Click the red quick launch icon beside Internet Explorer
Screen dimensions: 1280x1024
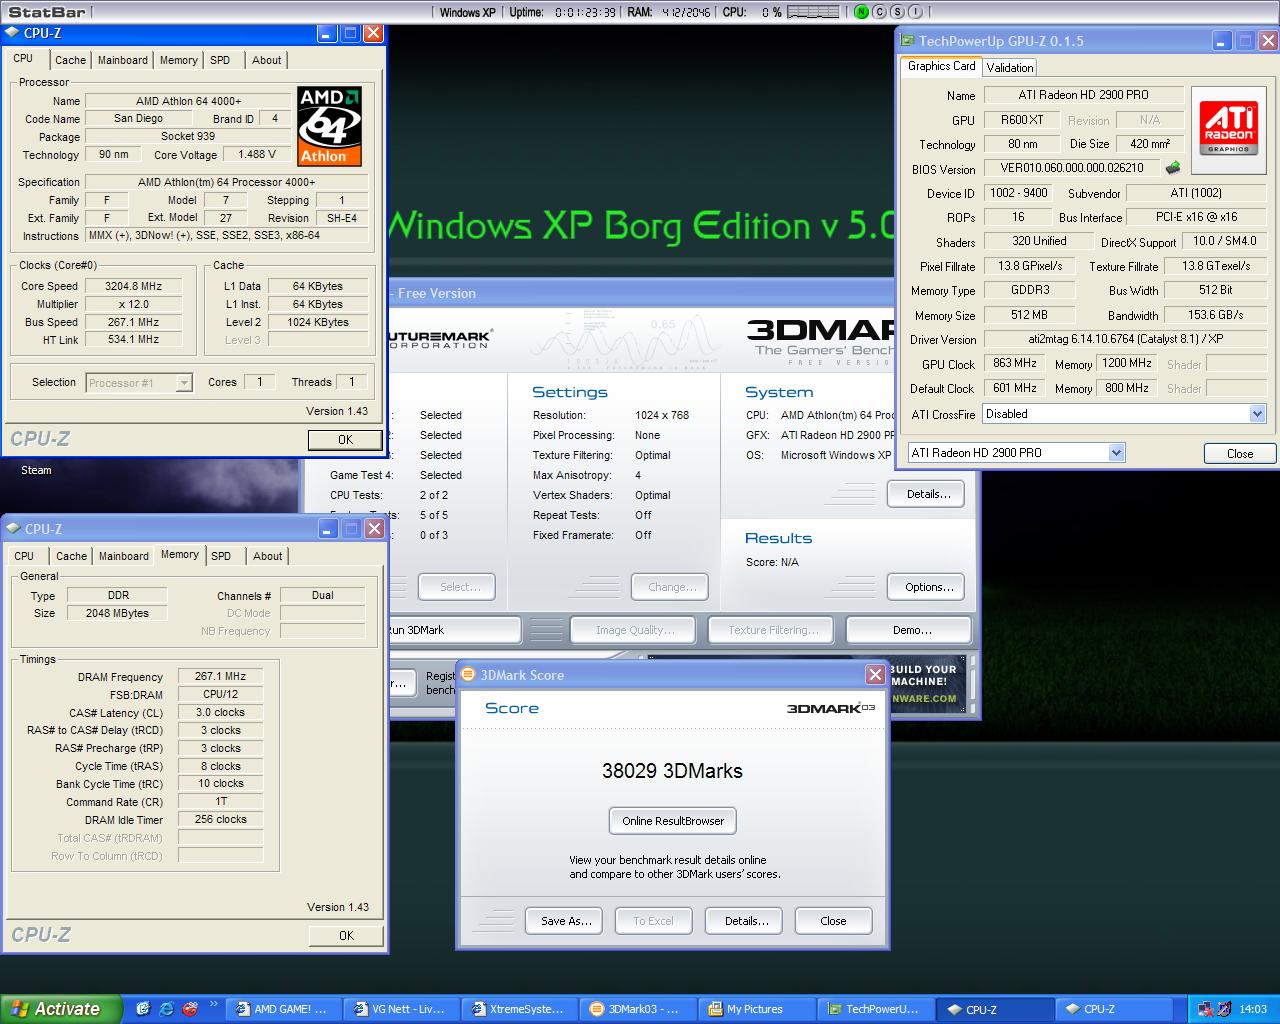pyautogui.click(x=189, y=1009)
